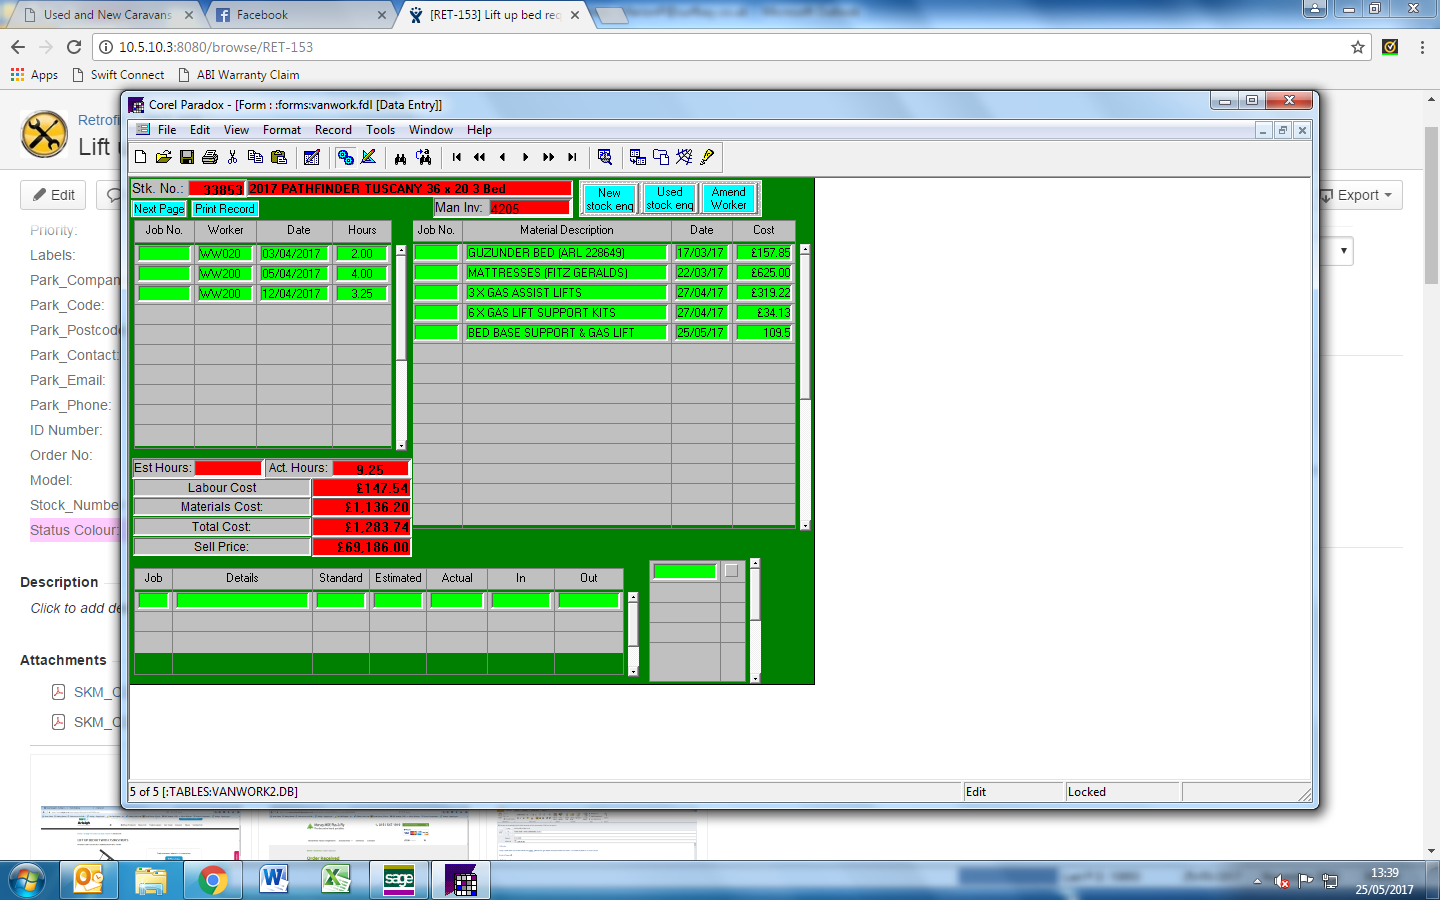Open the ABI Warranty Claim bookmark

click(239, 75)
